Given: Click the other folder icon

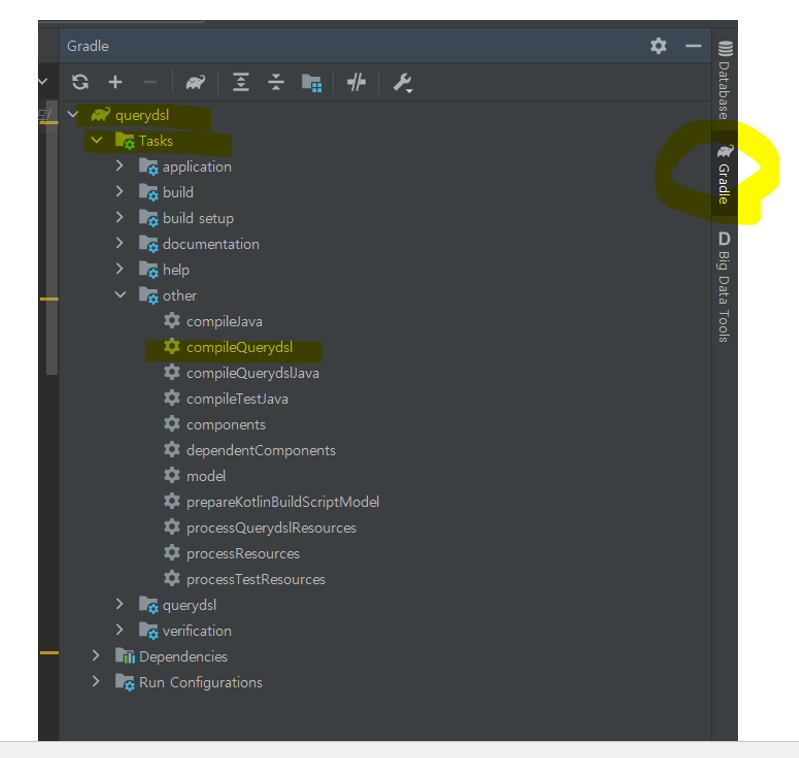Looking at the screenshot, I should coord(149,295).
